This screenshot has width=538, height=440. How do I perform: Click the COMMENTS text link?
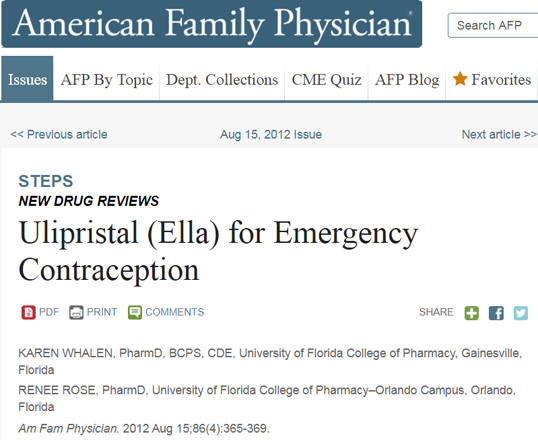(175, 312)
